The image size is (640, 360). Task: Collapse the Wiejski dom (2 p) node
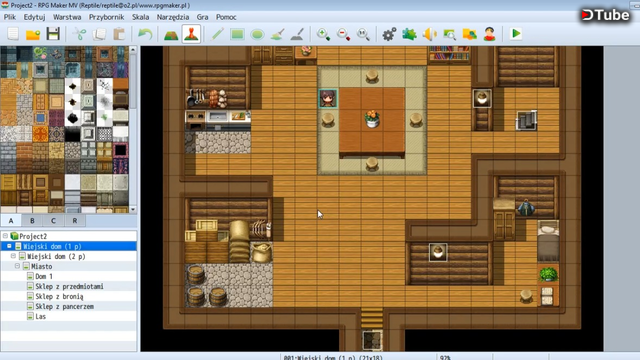pos(13,256)
